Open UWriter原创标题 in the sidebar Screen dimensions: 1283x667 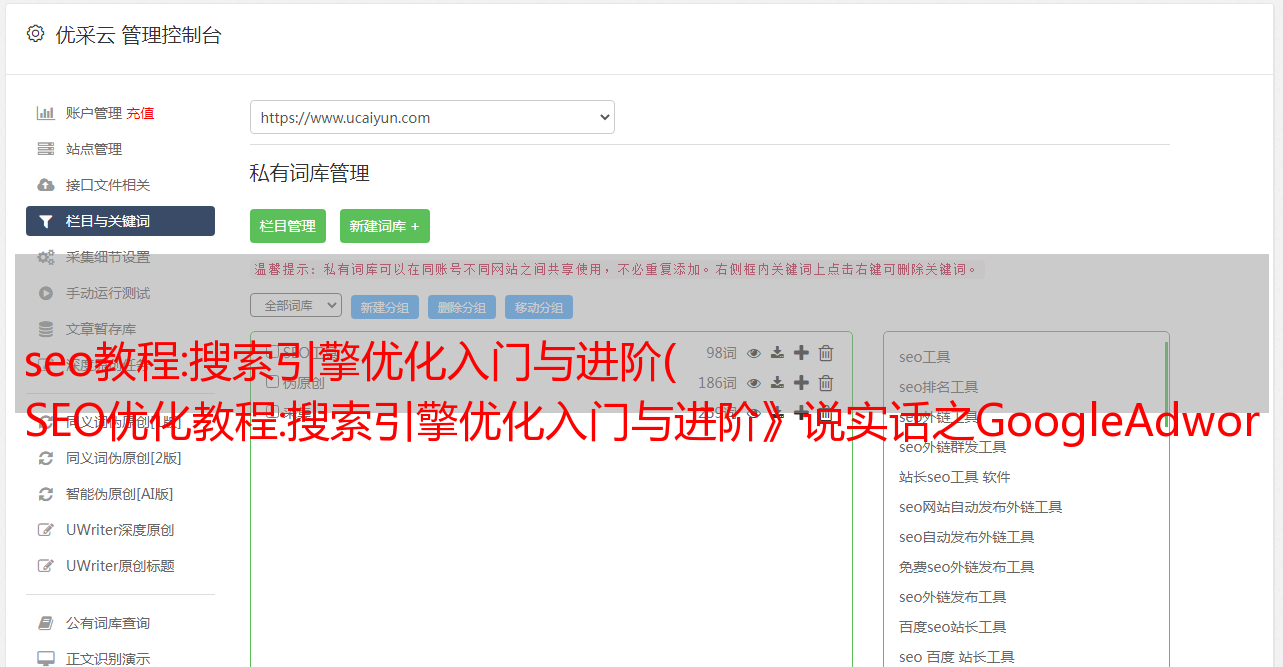[x=120, y=566]
